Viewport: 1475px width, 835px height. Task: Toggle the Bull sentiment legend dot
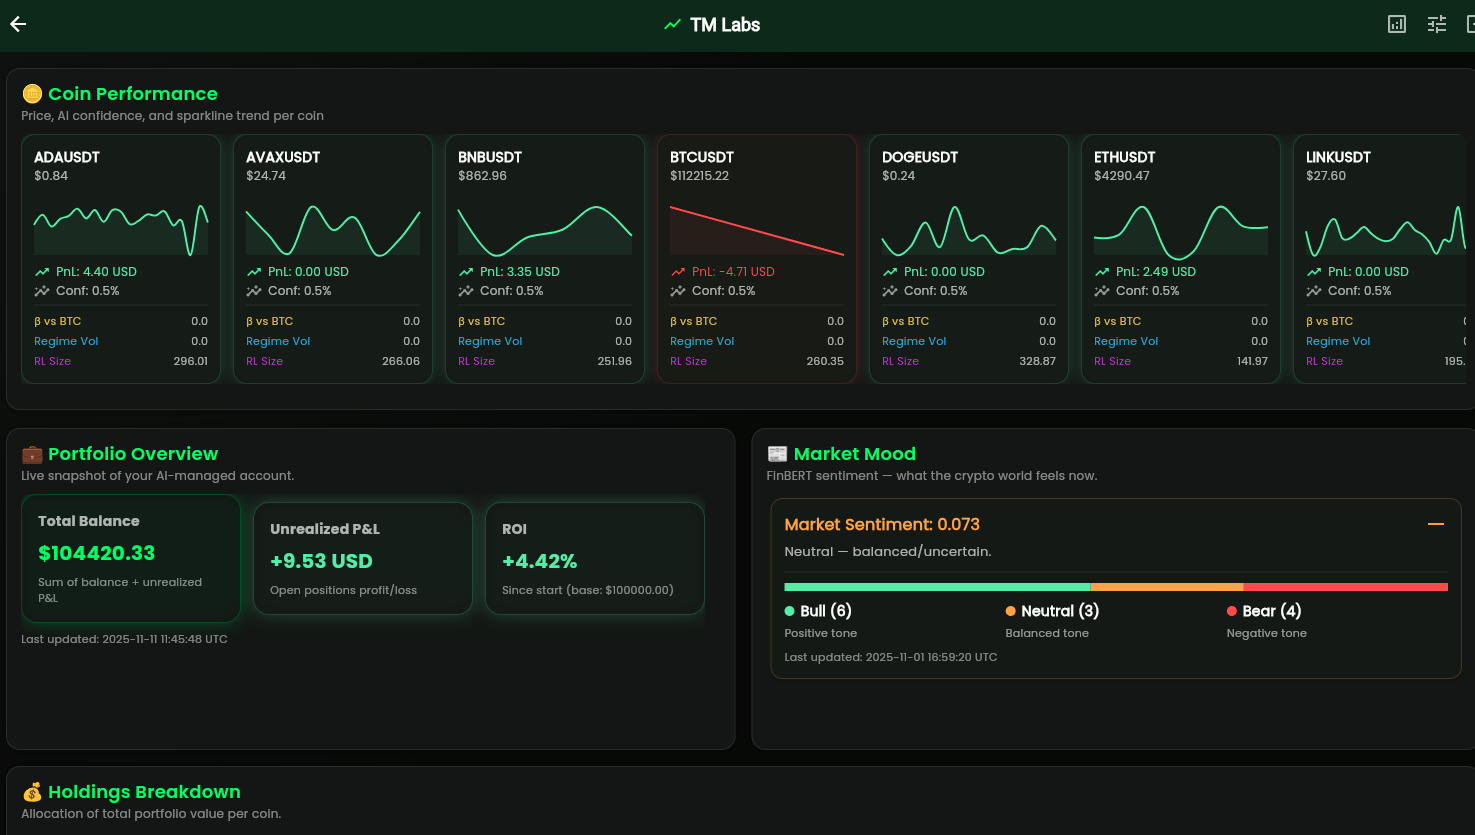pyautogui.click(x=789, y=610)
